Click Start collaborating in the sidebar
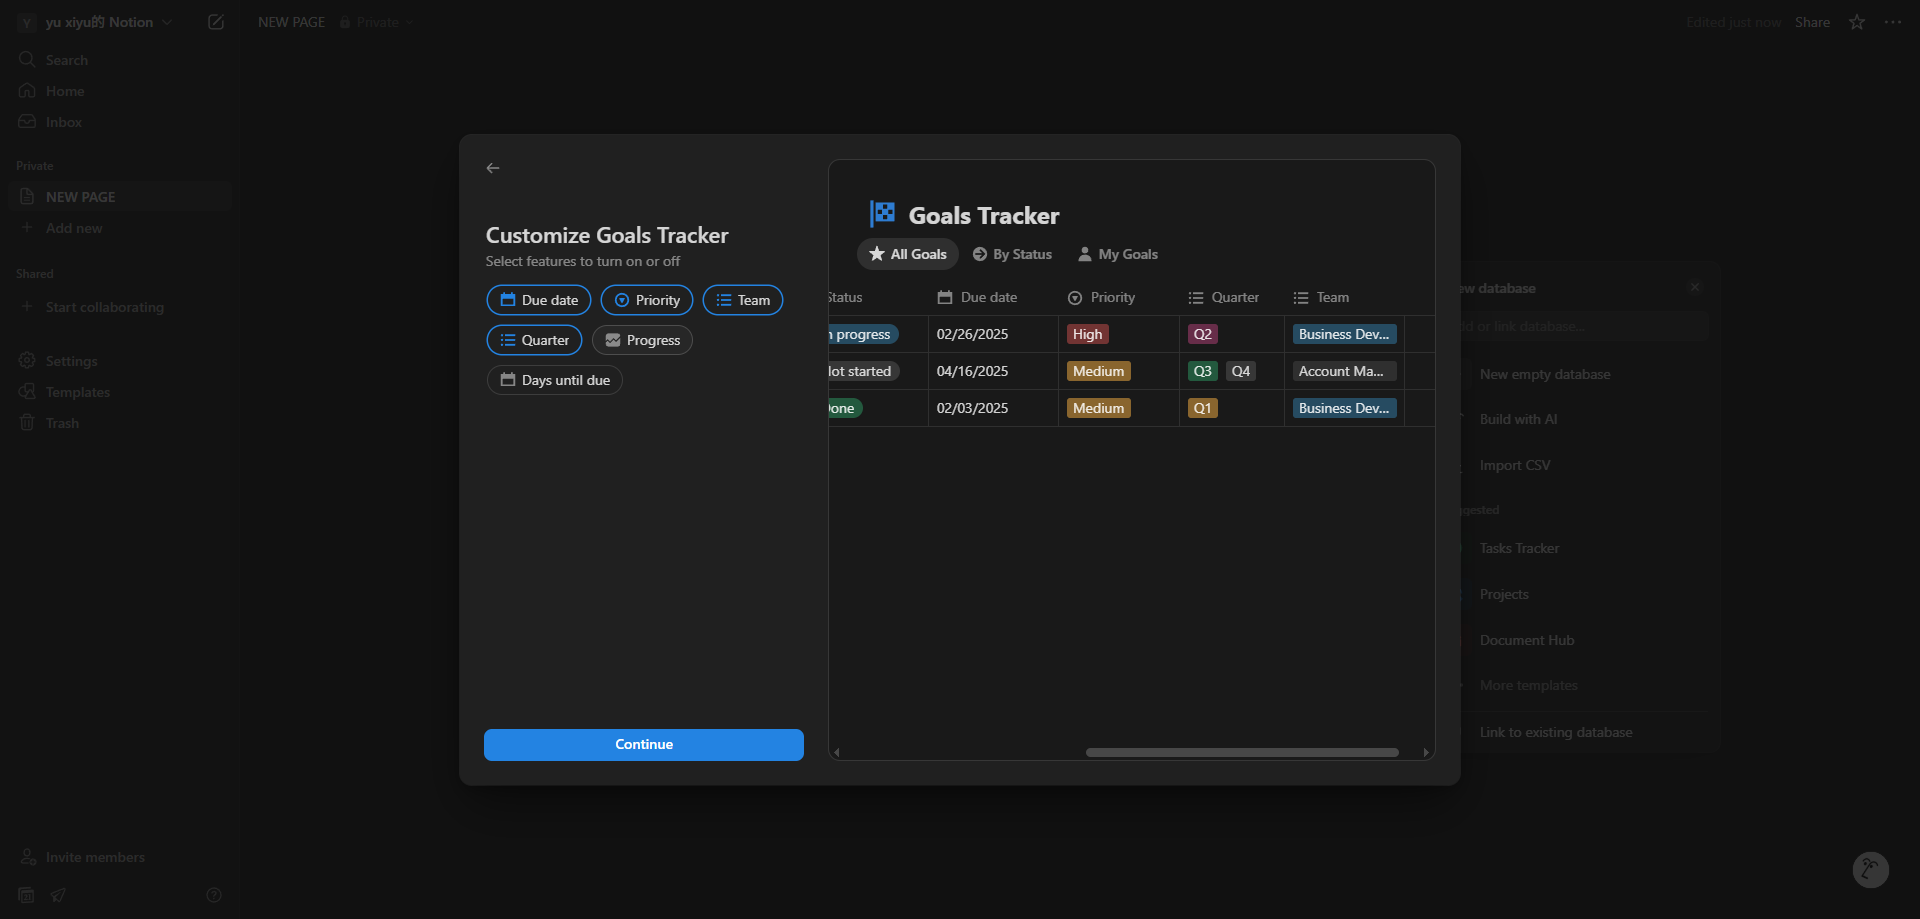The width and height of the screenshot is (1920, 919). coord(120,307)
